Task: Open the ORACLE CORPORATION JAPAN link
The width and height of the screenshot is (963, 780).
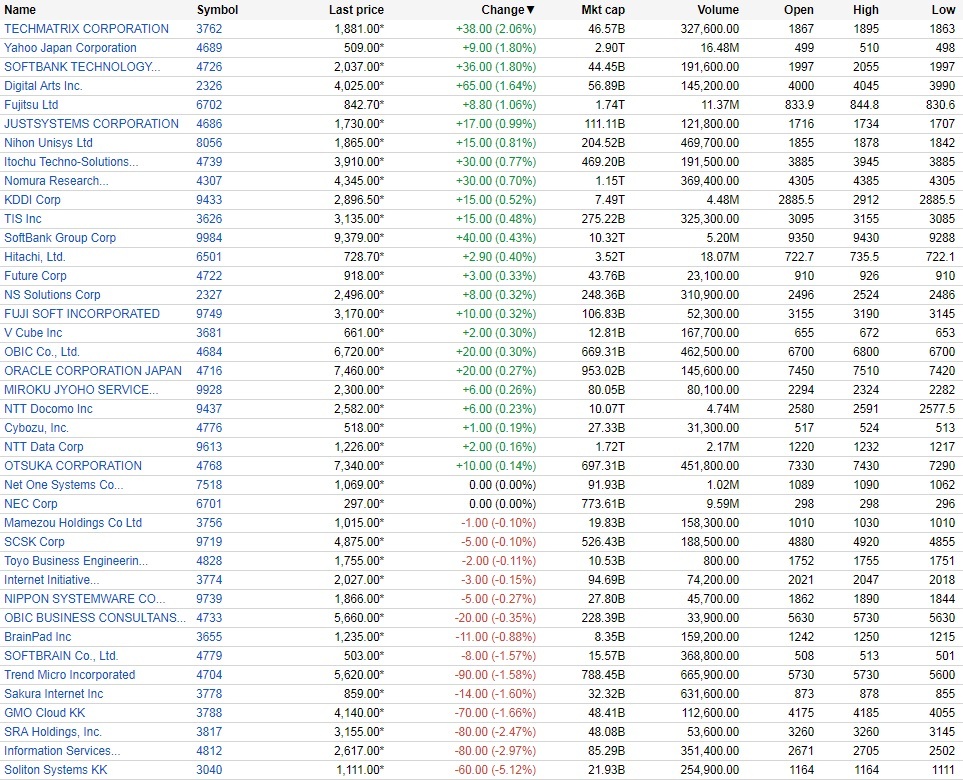Action: 93,372
